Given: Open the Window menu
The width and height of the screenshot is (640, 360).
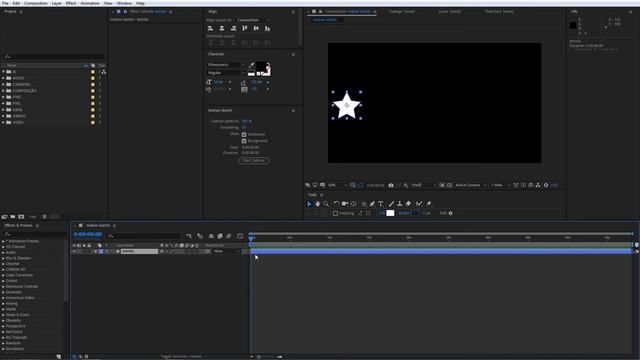Looking at the screenshot, I should coord(124,3).
